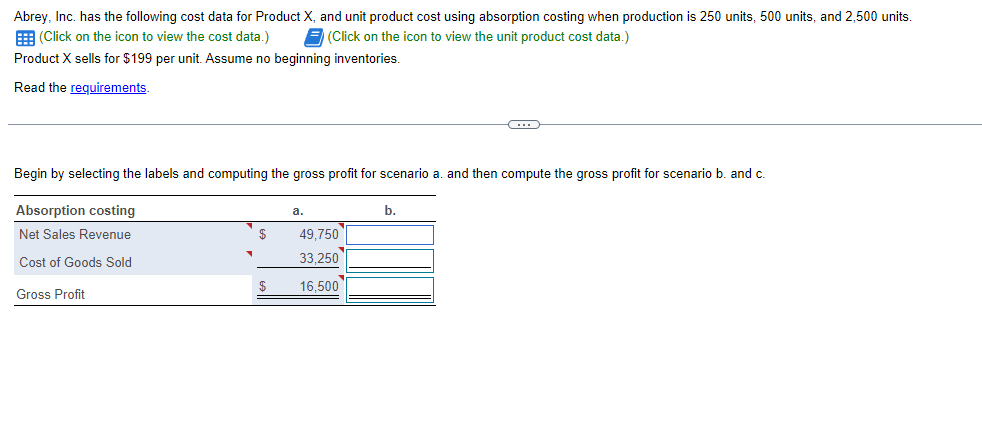Click the Begin by selecting the labels instruction

[390, 174]
